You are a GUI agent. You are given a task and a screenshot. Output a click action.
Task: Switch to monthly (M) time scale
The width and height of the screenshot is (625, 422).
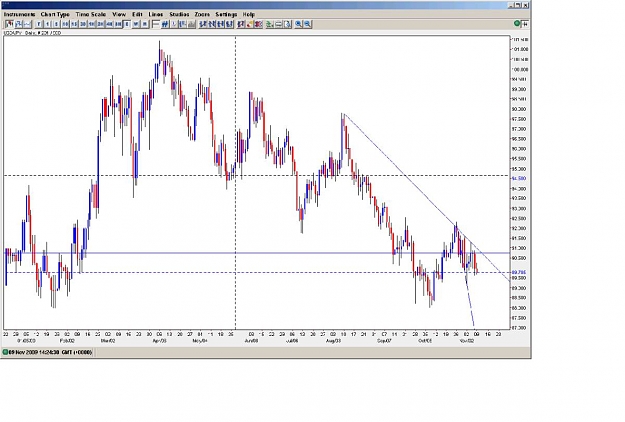(x=145, y=24)
